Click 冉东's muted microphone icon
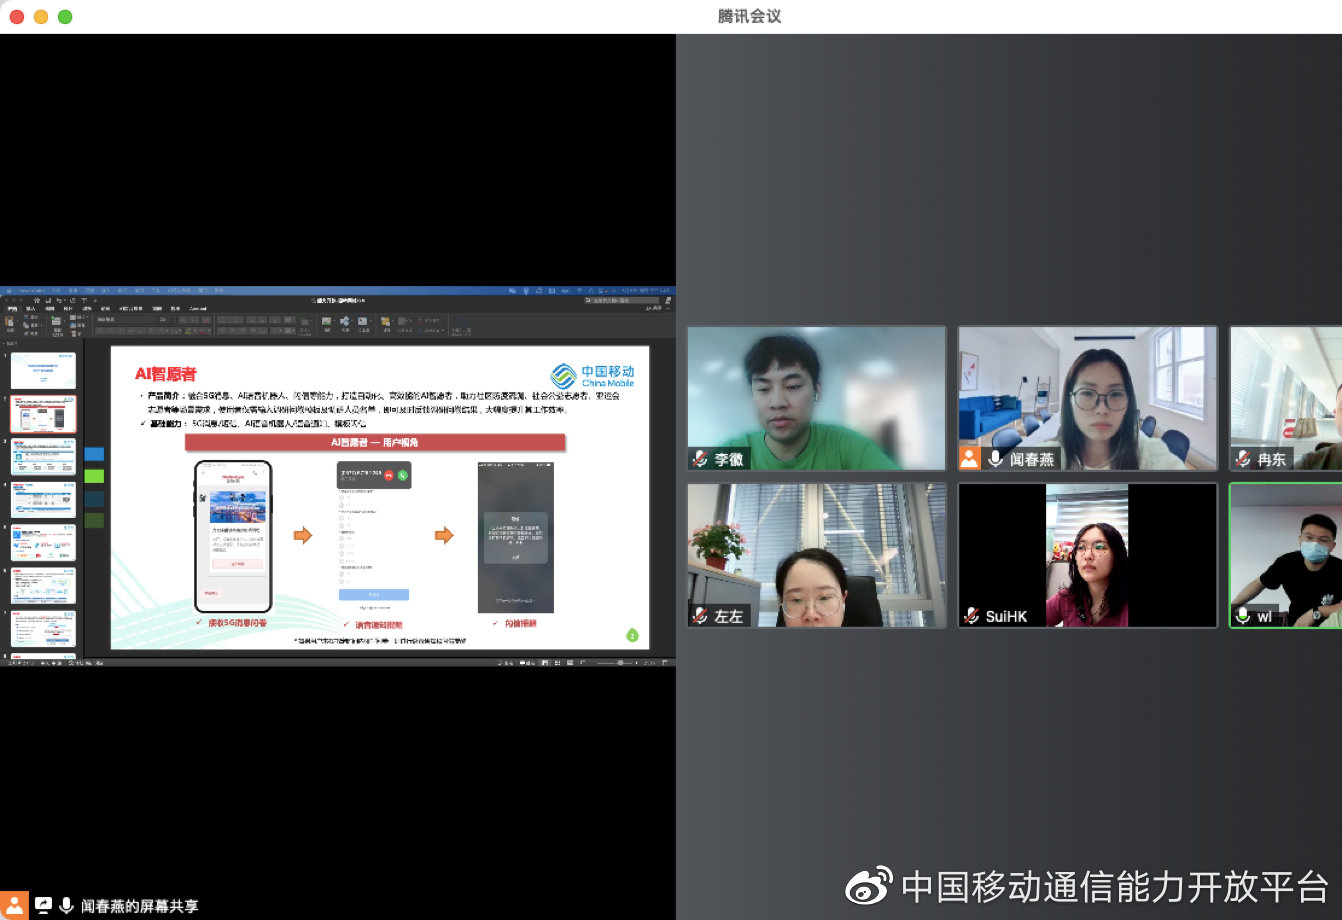The width and height of the screenshot is (1342, 920). (x=1243, y=459)
